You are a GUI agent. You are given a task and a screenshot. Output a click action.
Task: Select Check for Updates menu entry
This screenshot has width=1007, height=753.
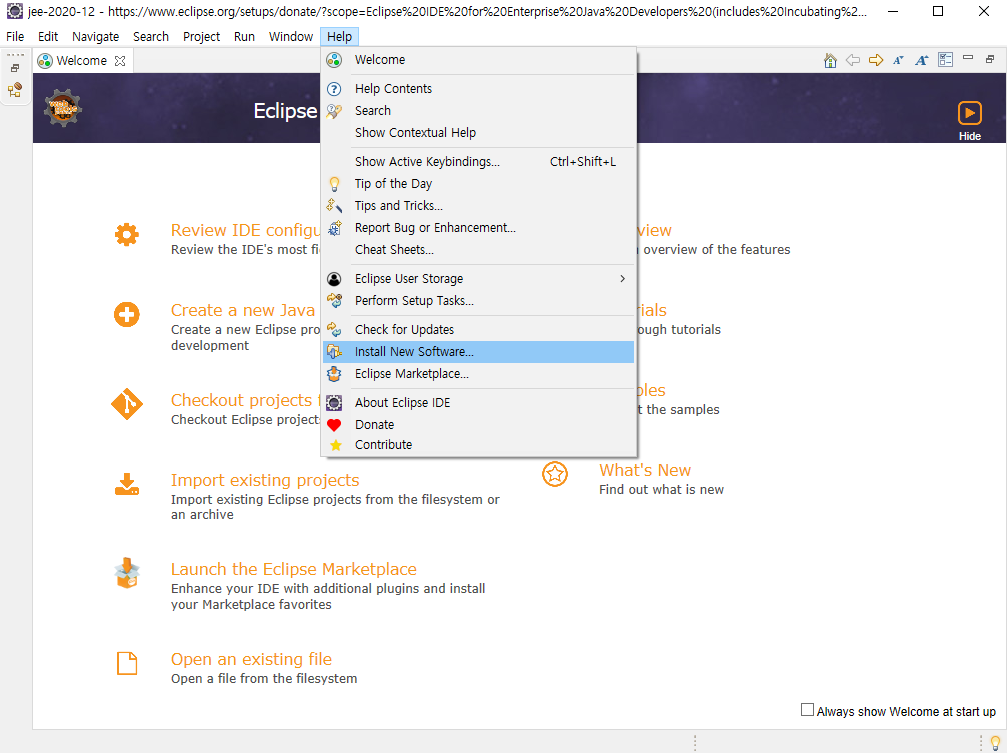(478, 330)
